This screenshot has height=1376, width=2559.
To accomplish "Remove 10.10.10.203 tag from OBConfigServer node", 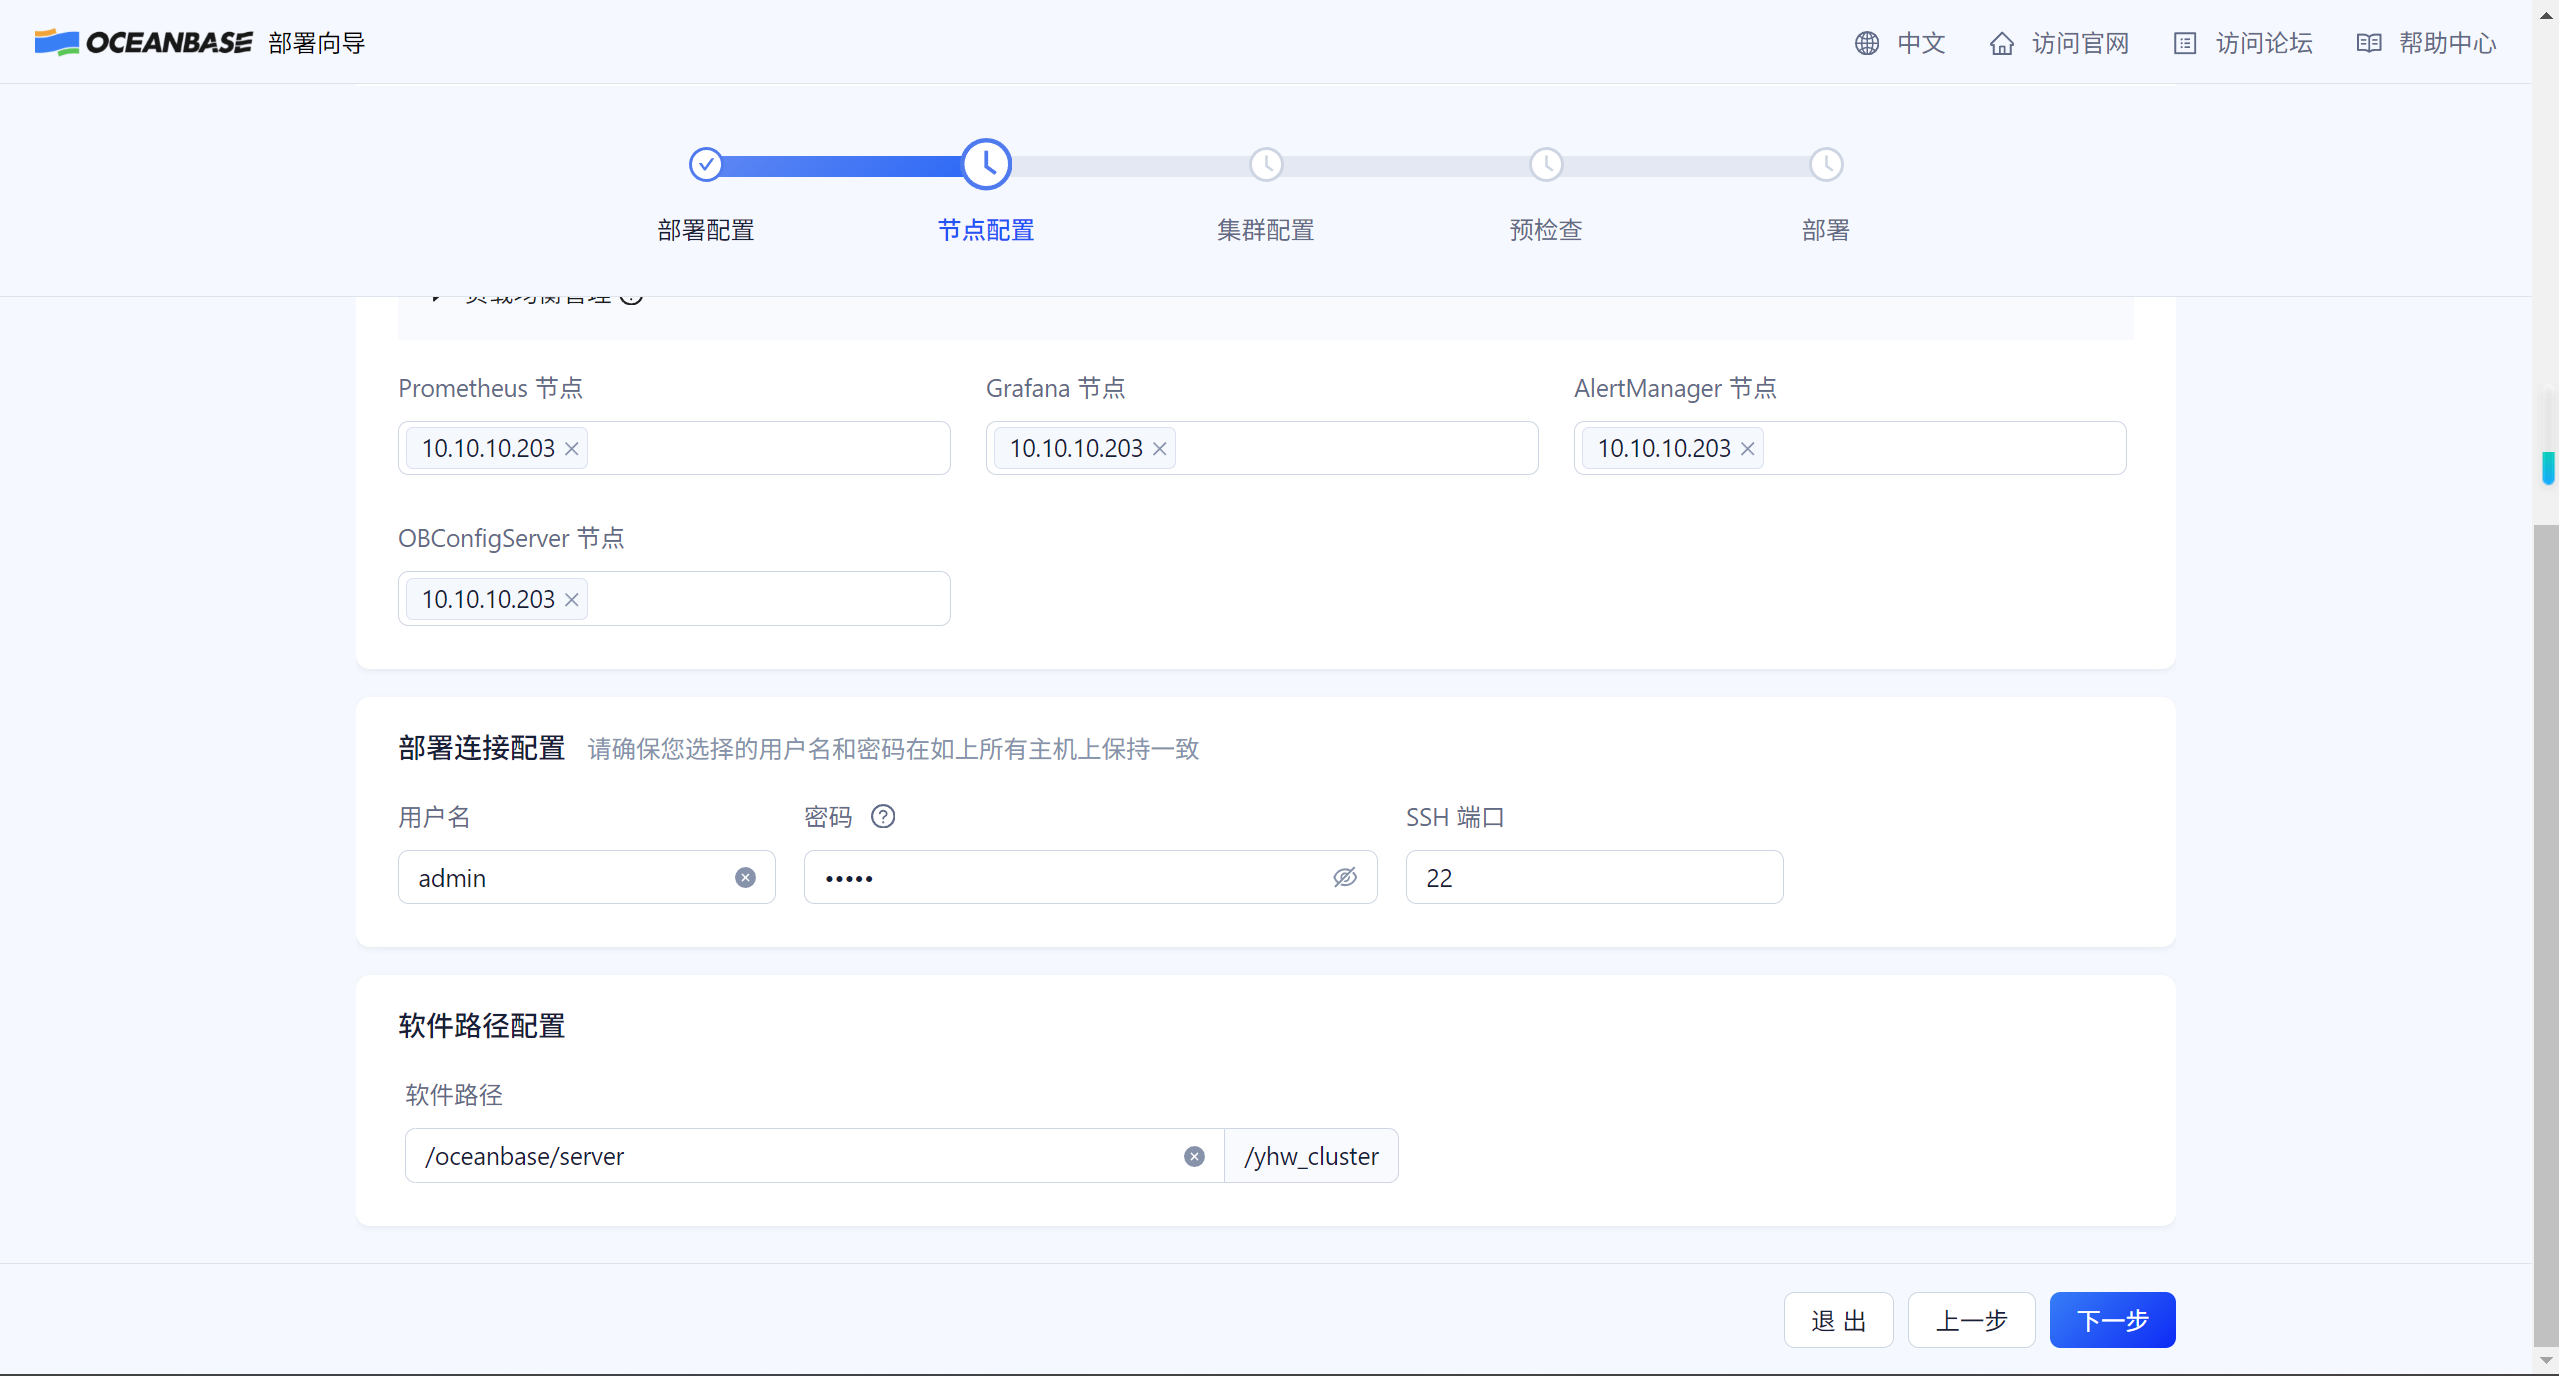I will tap(572, 600).
